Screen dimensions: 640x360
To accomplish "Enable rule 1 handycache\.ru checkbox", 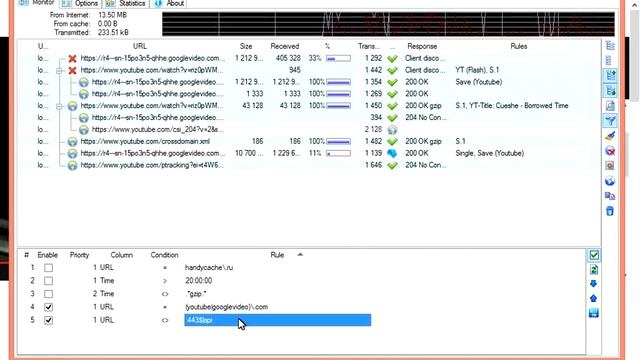I will 48,268.
